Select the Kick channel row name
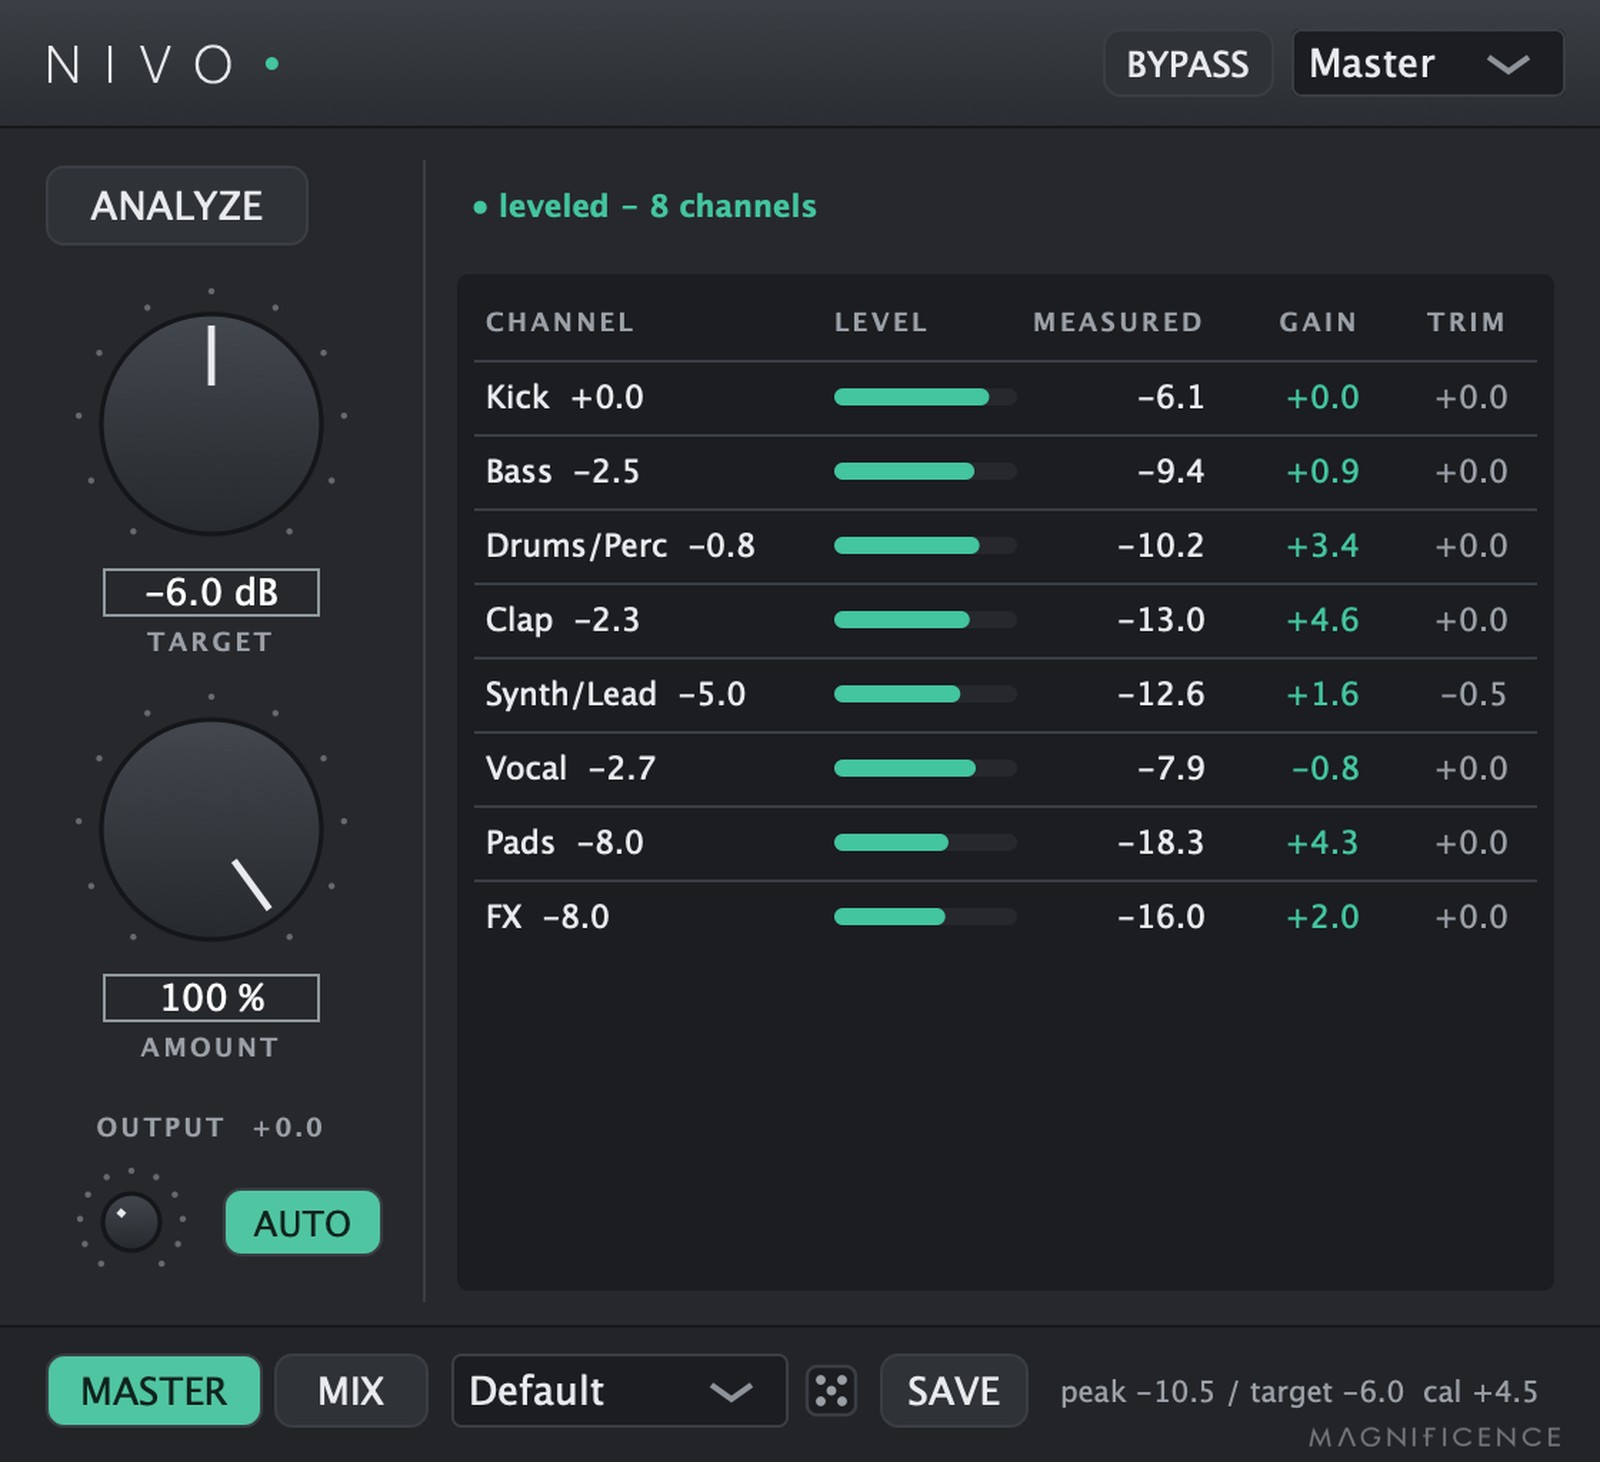1600x1462 pixels. point(517,397)
